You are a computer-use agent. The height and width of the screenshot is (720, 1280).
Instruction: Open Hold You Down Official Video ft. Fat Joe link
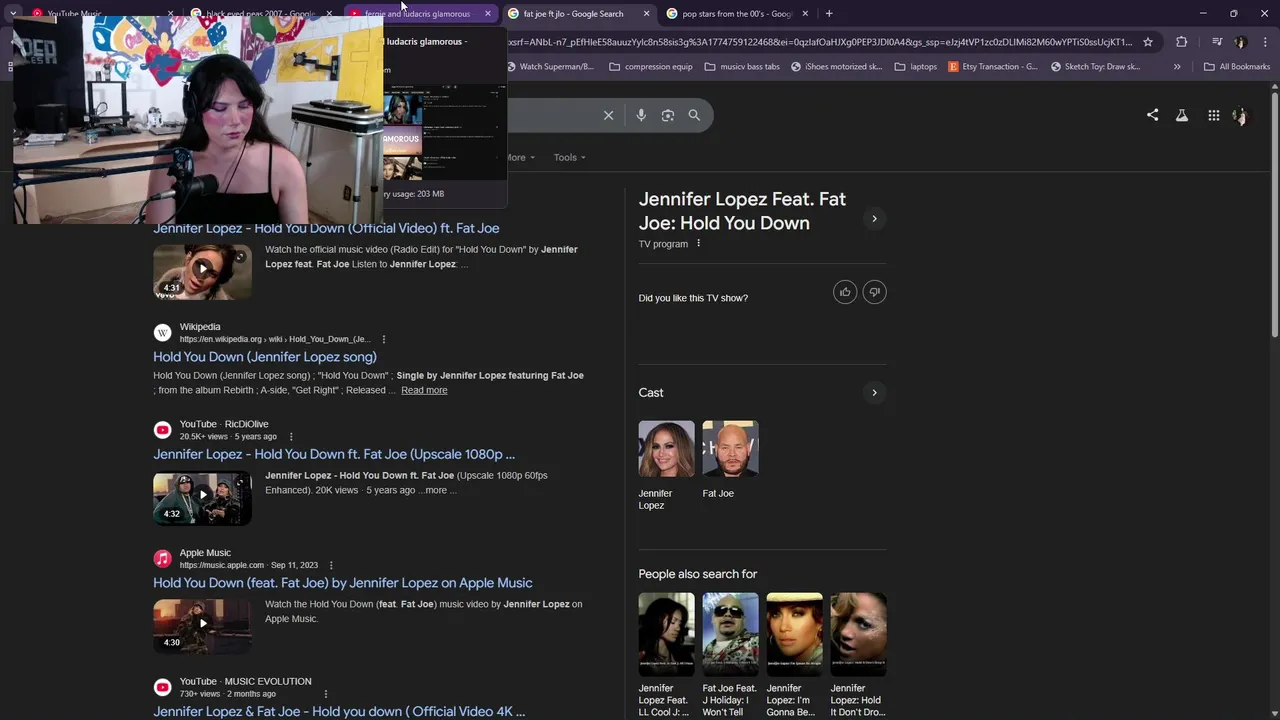pyautogui.click(x=326, y=228)
